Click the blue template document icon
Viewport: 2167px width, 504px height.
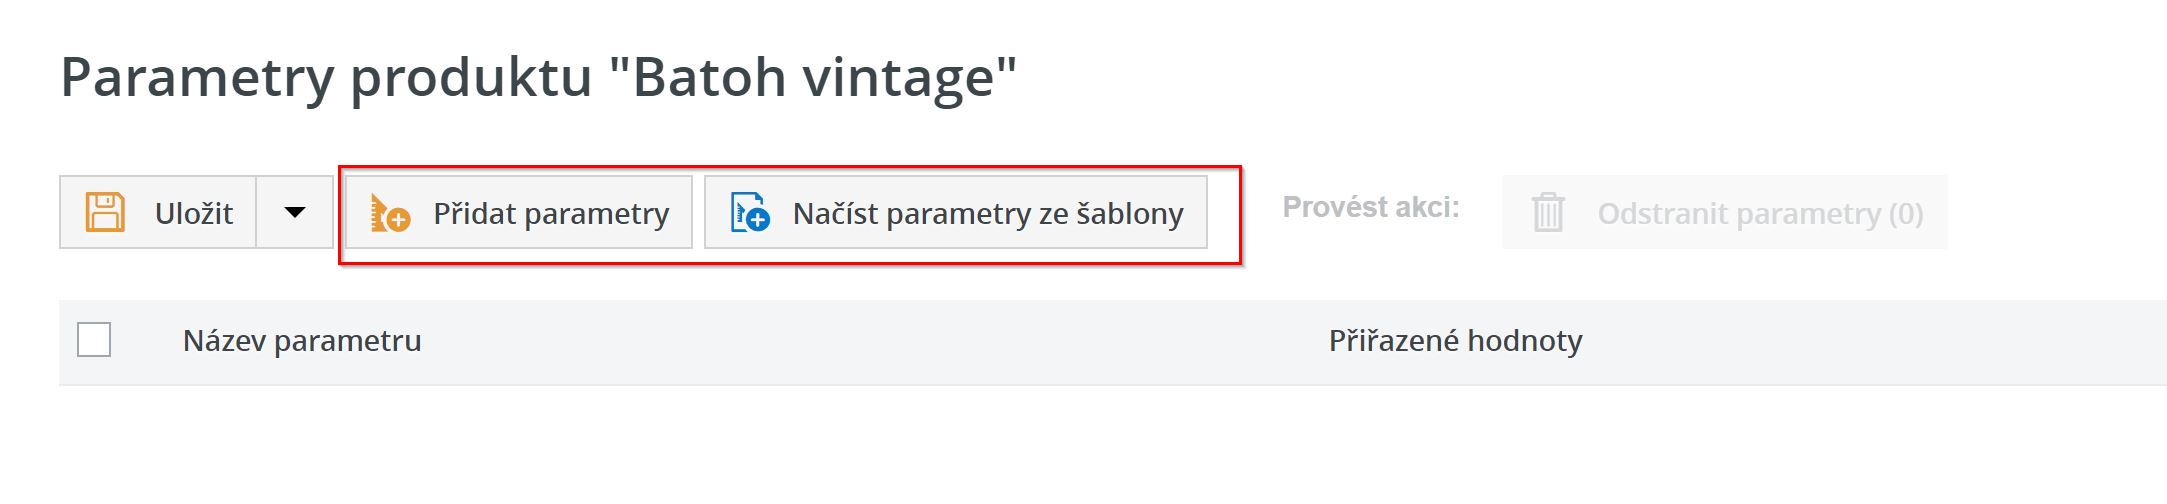click(749, 213)
